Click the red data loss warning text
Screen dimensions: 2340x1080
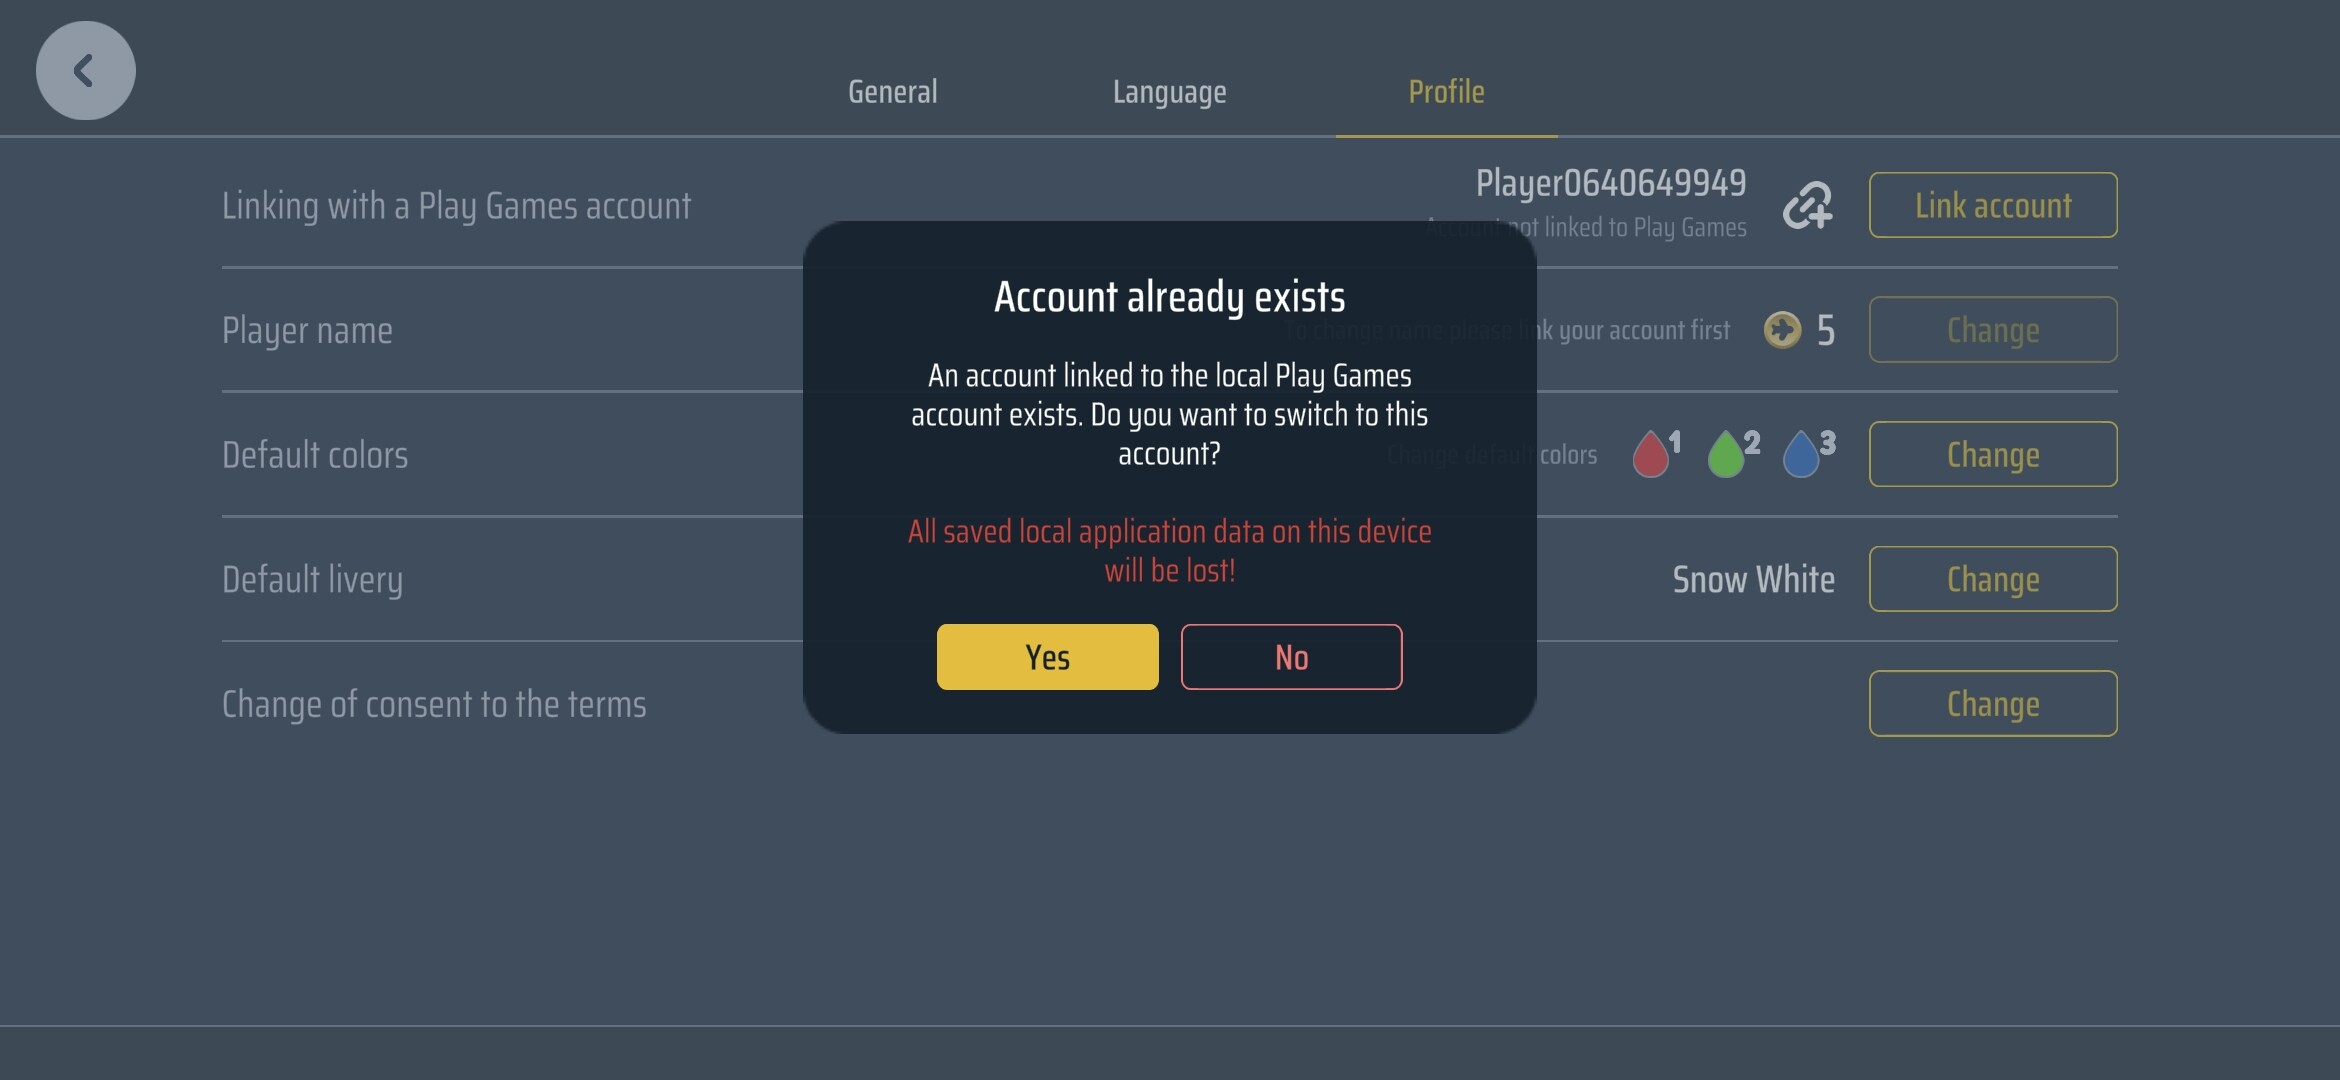(x=1169, y=550)
